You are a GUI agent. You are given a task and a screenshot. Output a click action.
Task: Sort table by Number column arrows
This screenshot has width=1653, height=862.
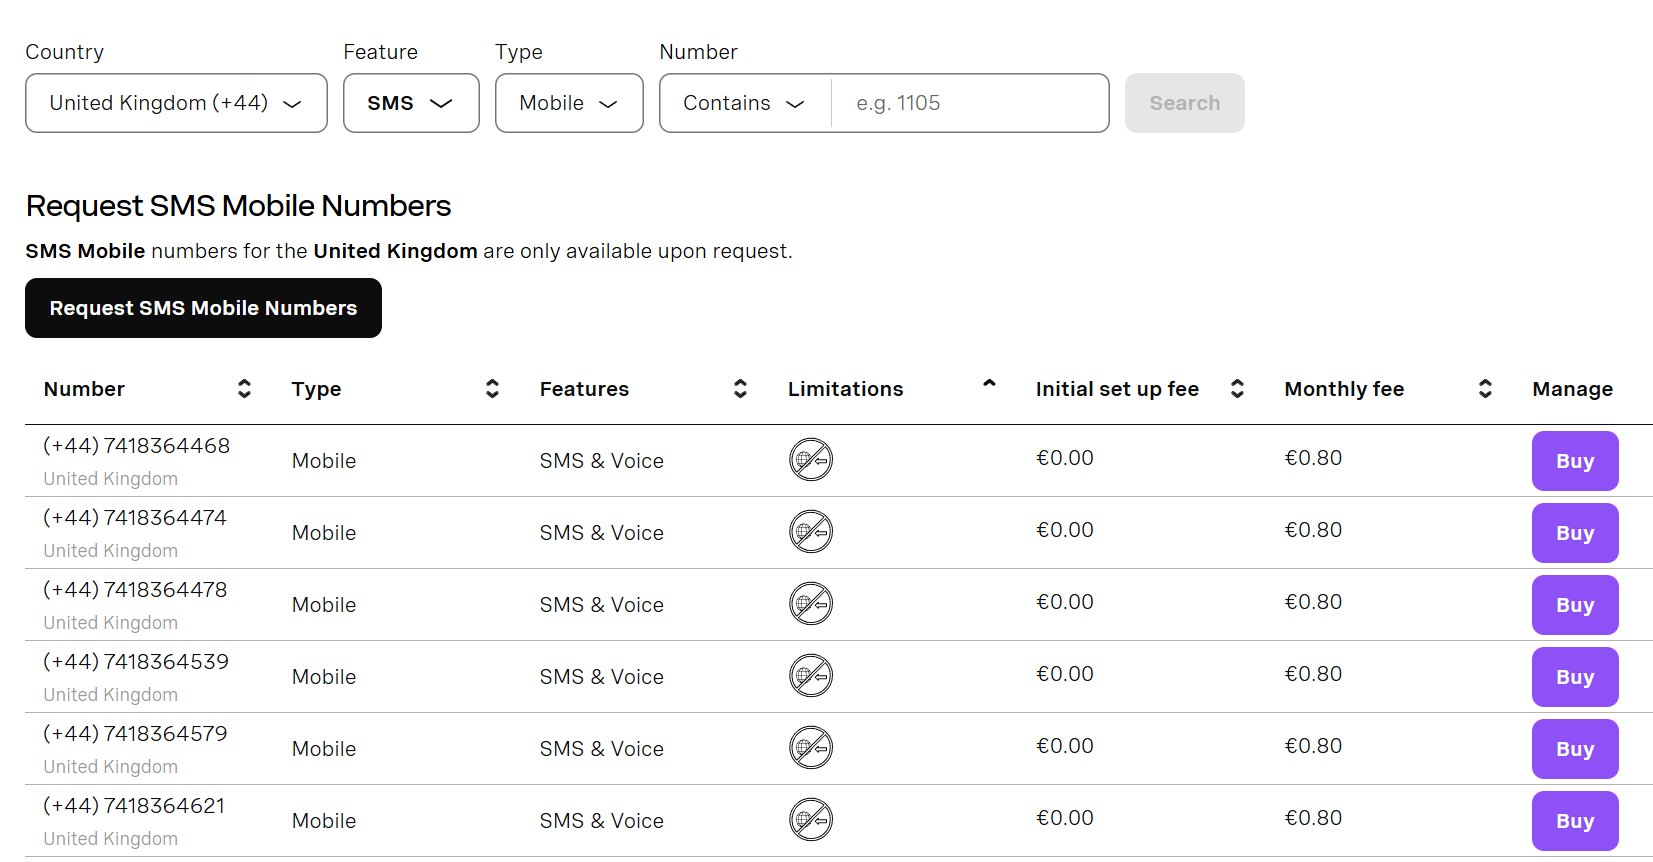tap(244, 389)
